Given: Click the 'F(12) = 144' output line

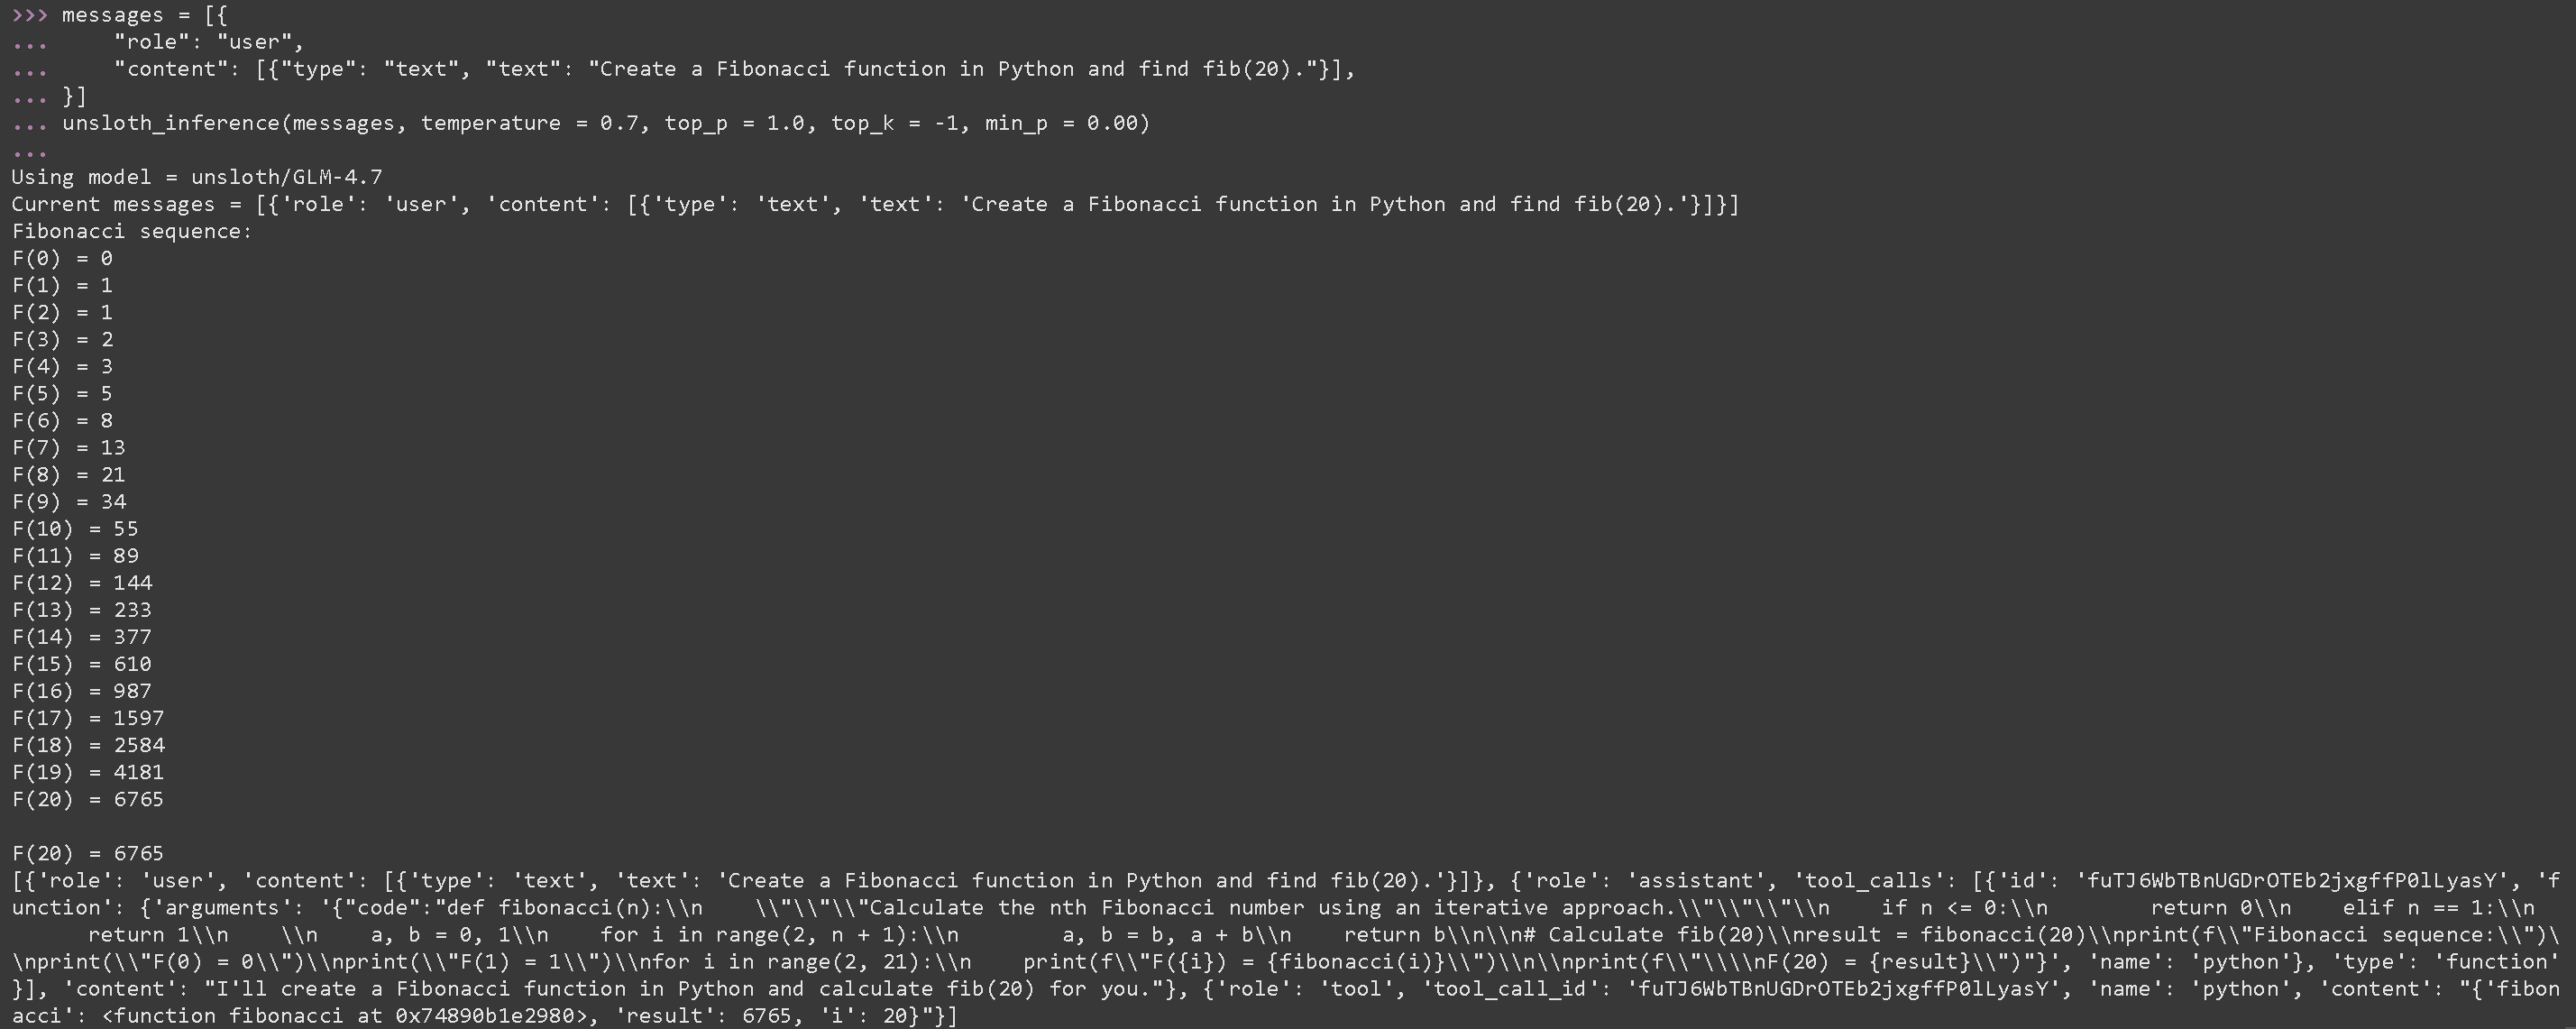Looking at the screenshot, I should coord(82,582).
